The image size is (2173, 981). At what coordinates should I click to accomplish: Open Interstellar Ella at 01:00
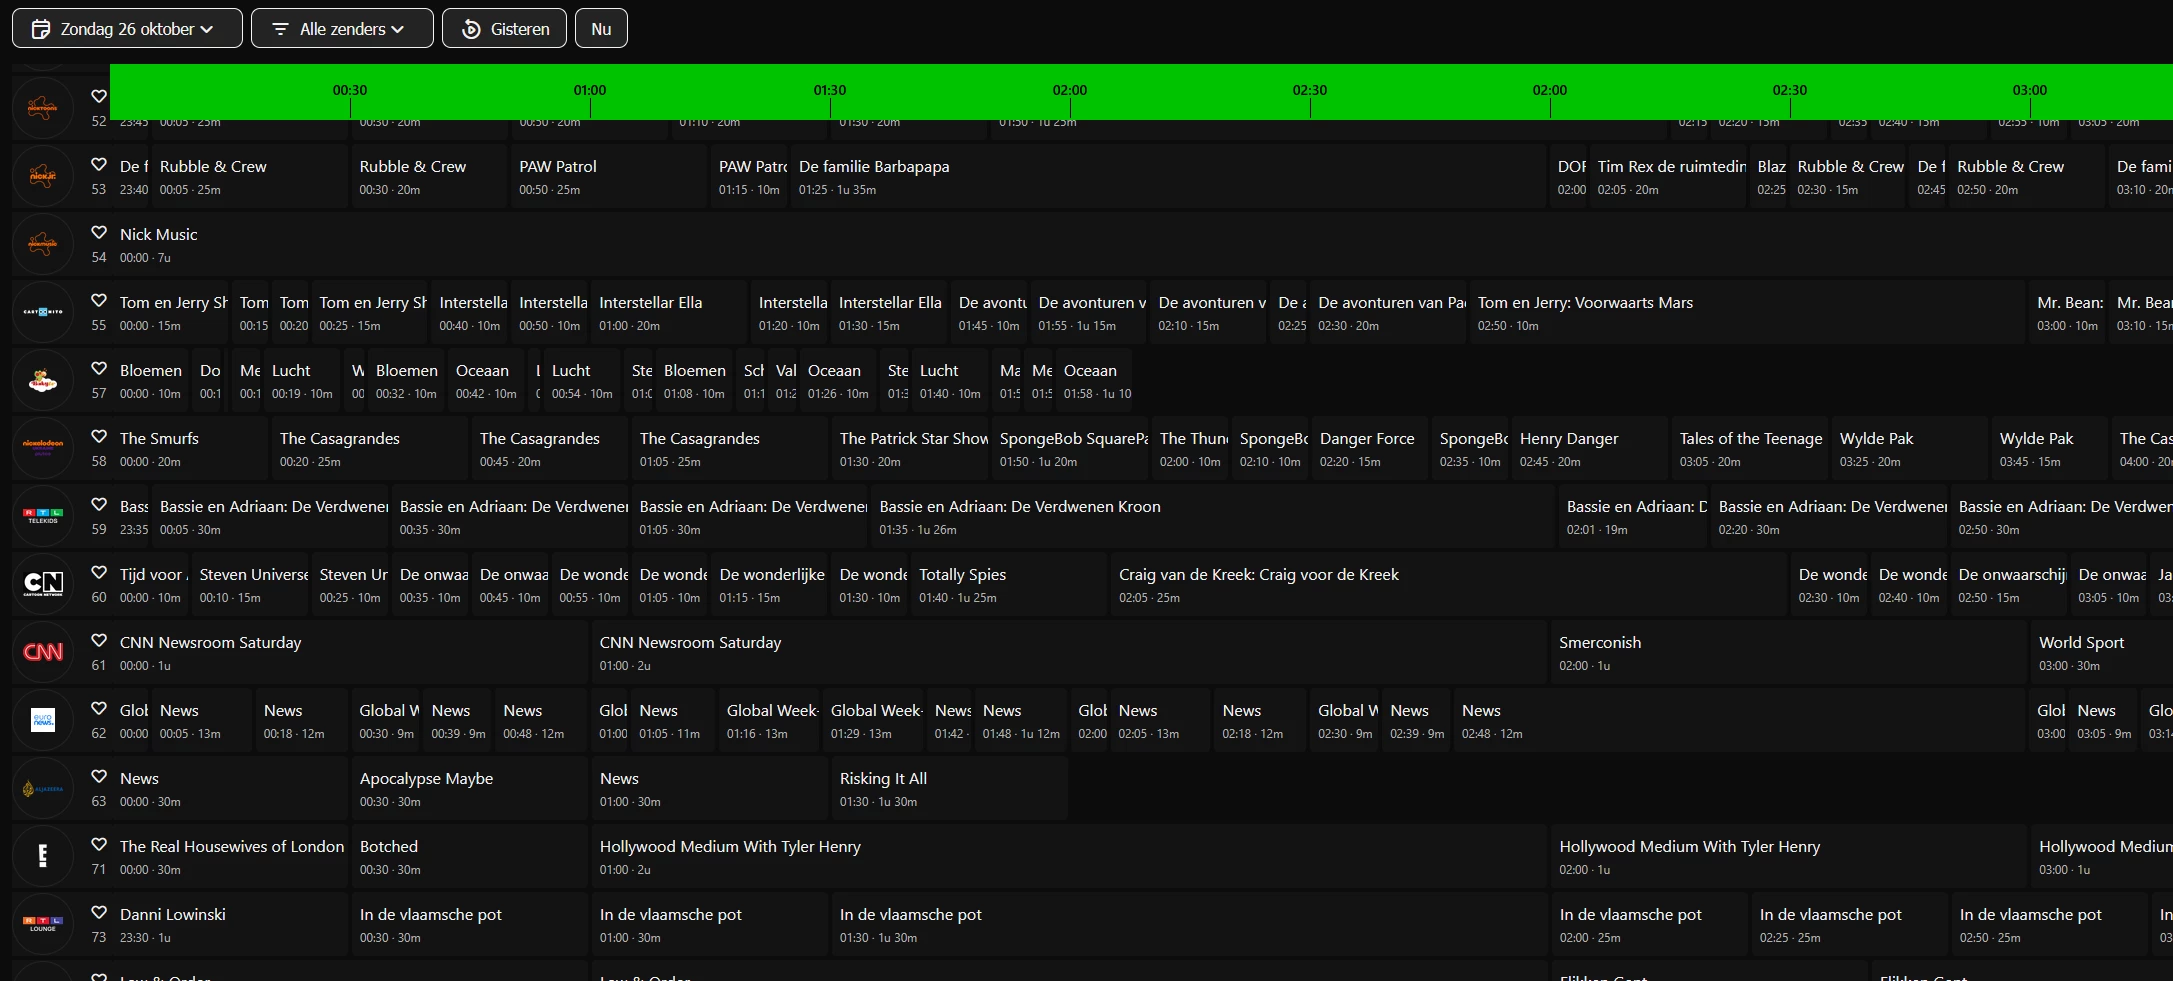[x=669, y=312]
